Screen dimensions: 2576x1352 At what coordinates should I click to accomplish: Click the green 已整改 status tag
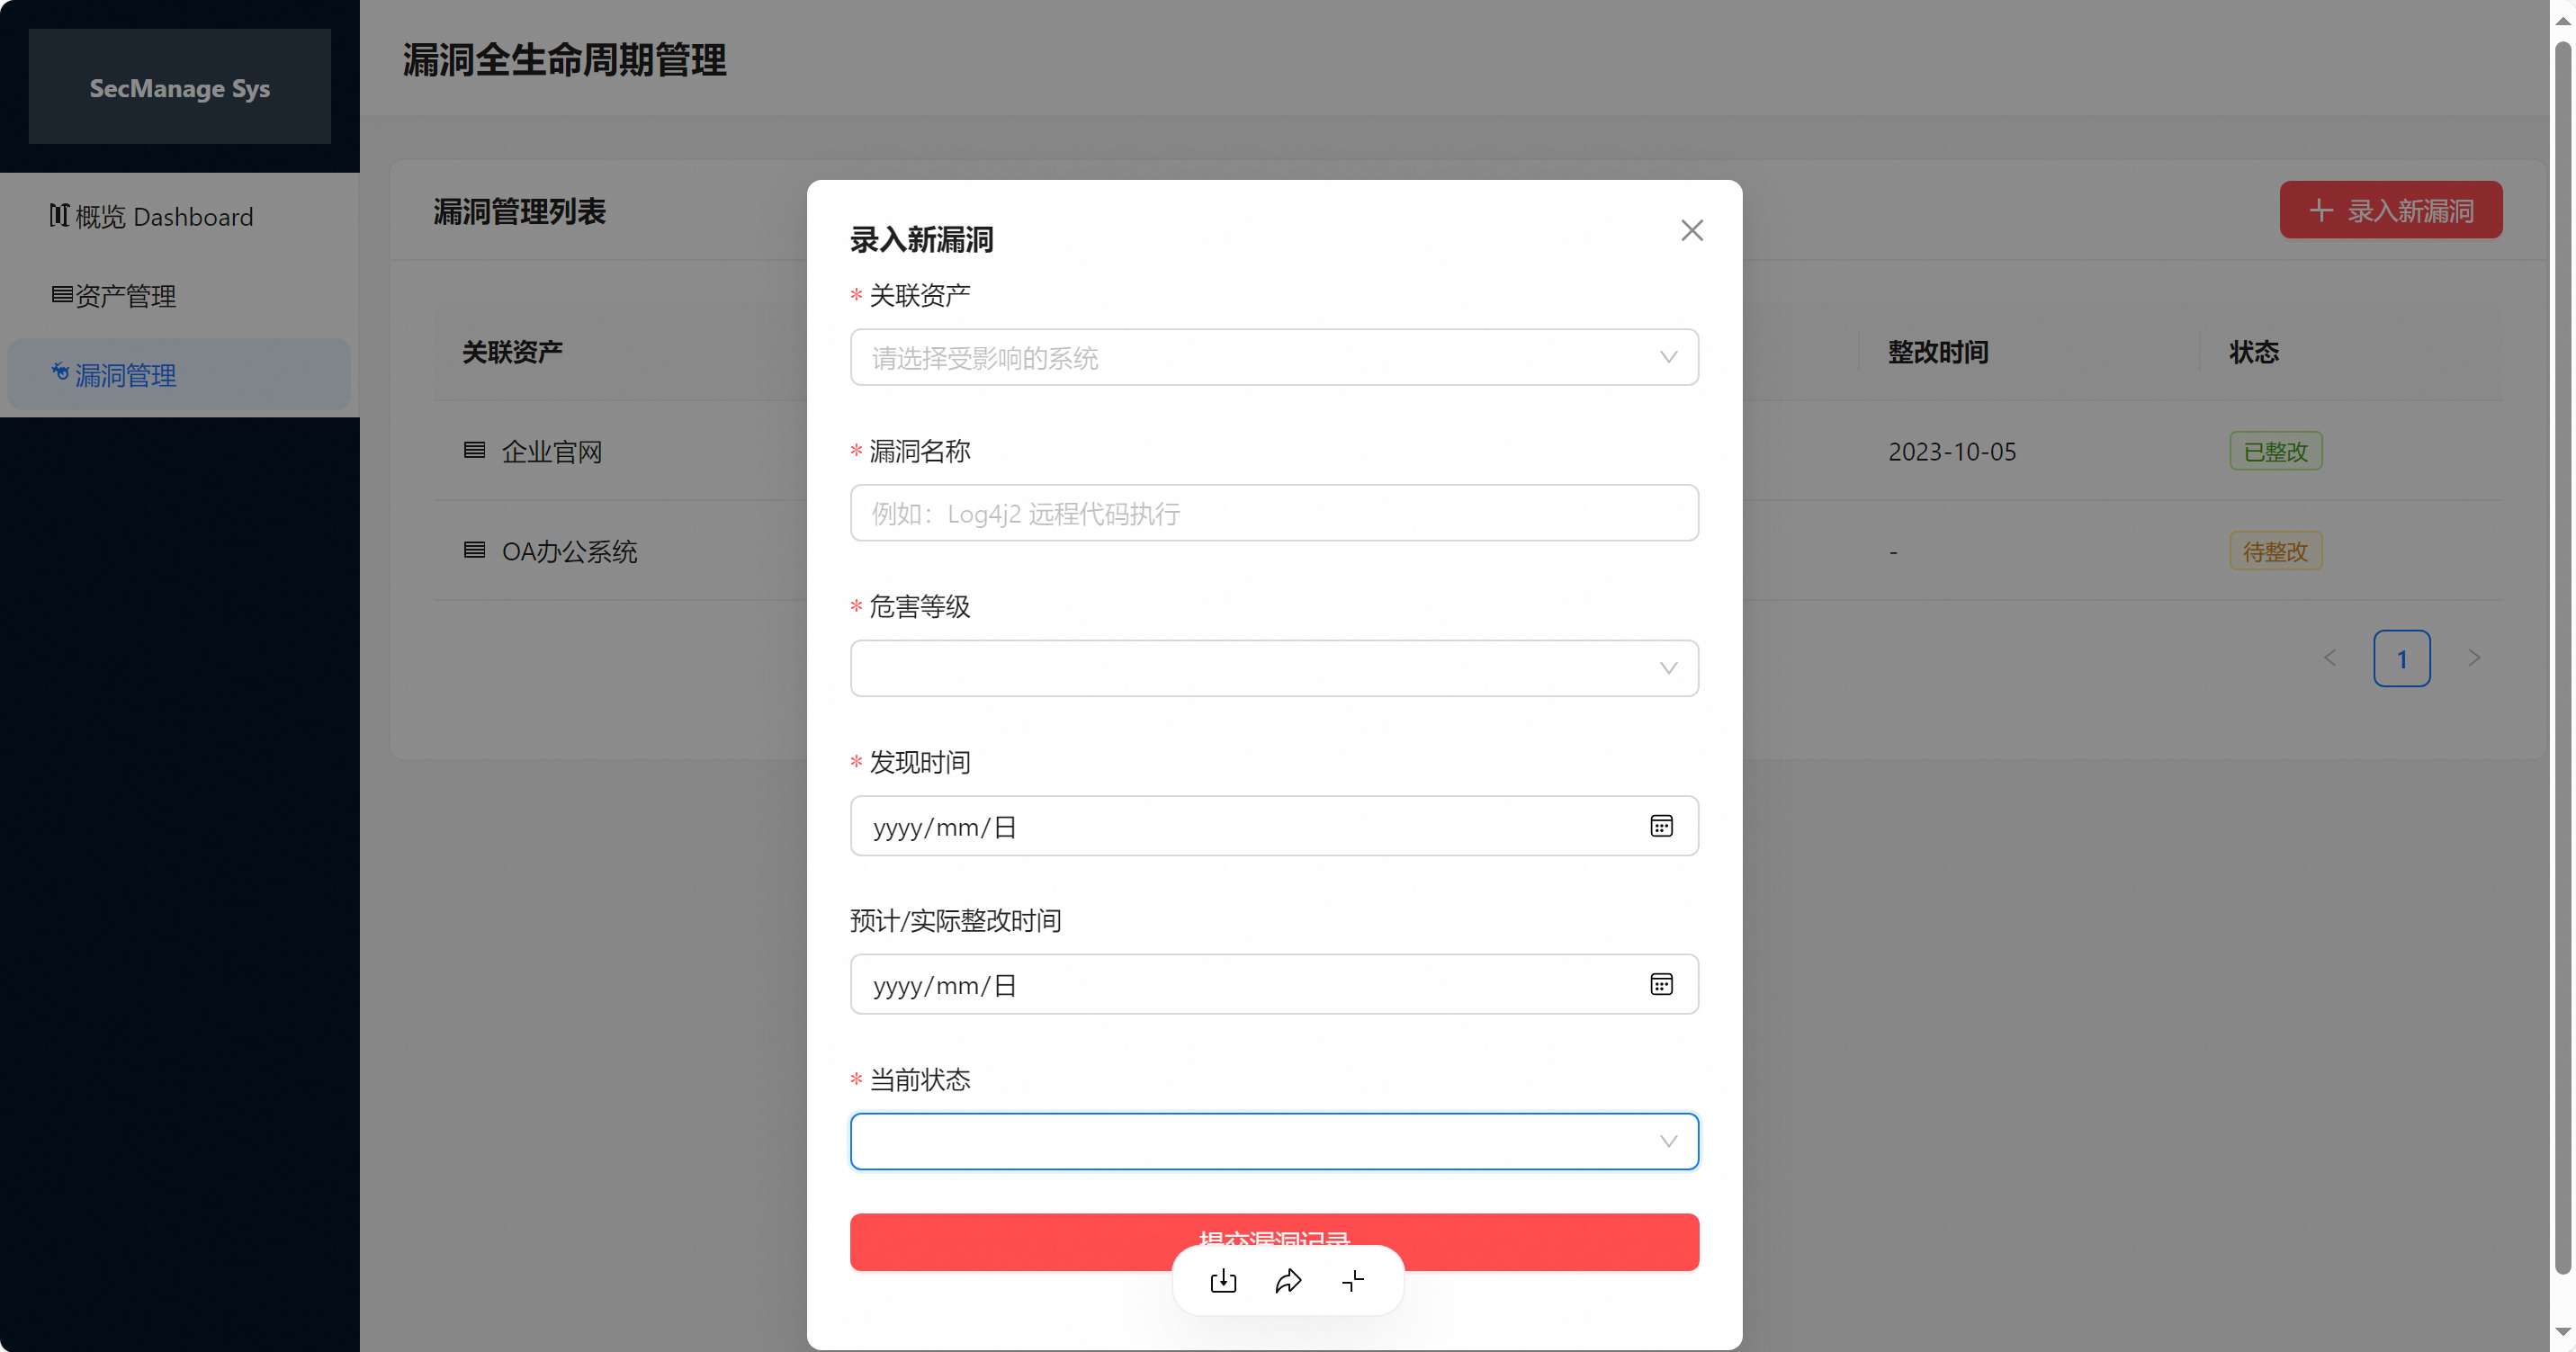pyautogui.click(x=2275, y=452)
